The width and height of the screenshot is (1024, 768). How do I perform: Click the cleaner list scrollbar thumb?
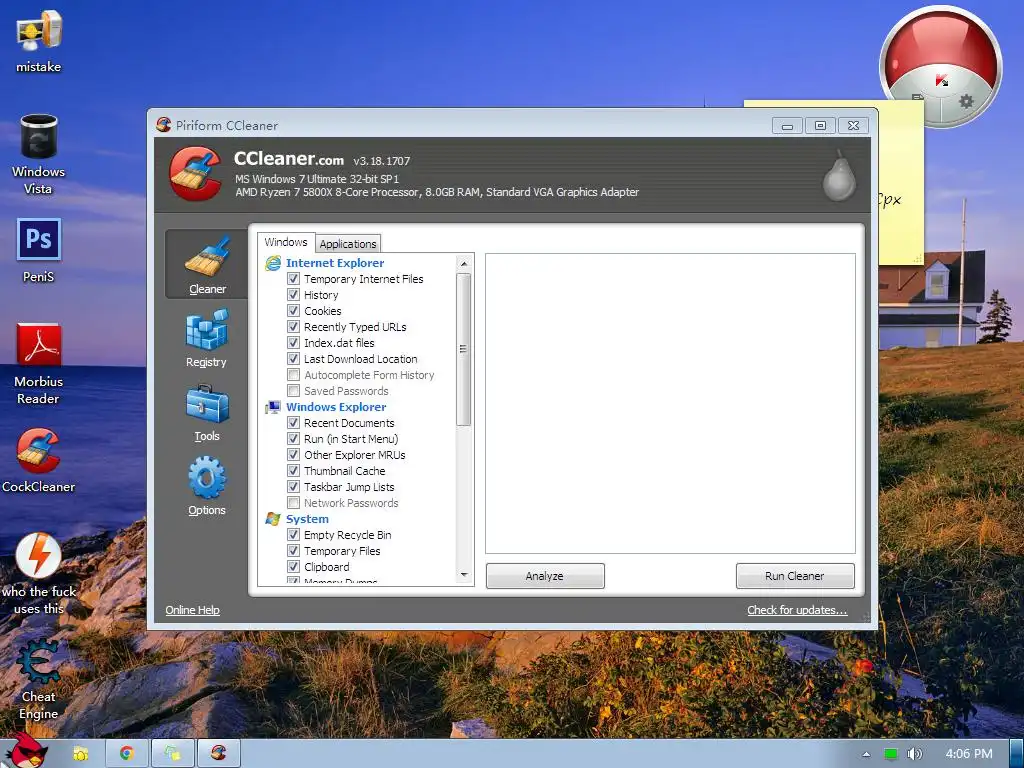(464, 349)
